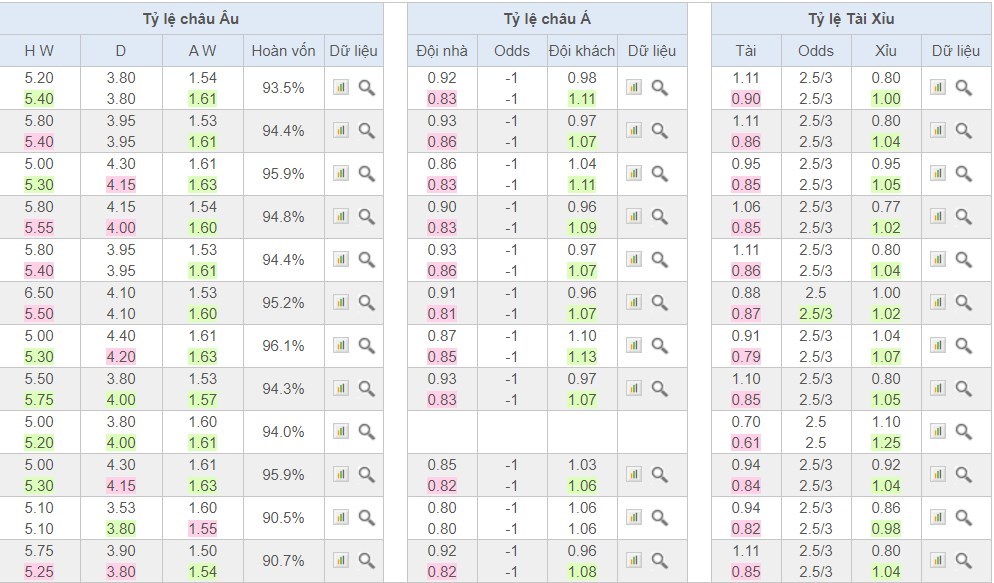
Task: Click chart icon in the 93.5% payout row
Action: tap(341, 88)
